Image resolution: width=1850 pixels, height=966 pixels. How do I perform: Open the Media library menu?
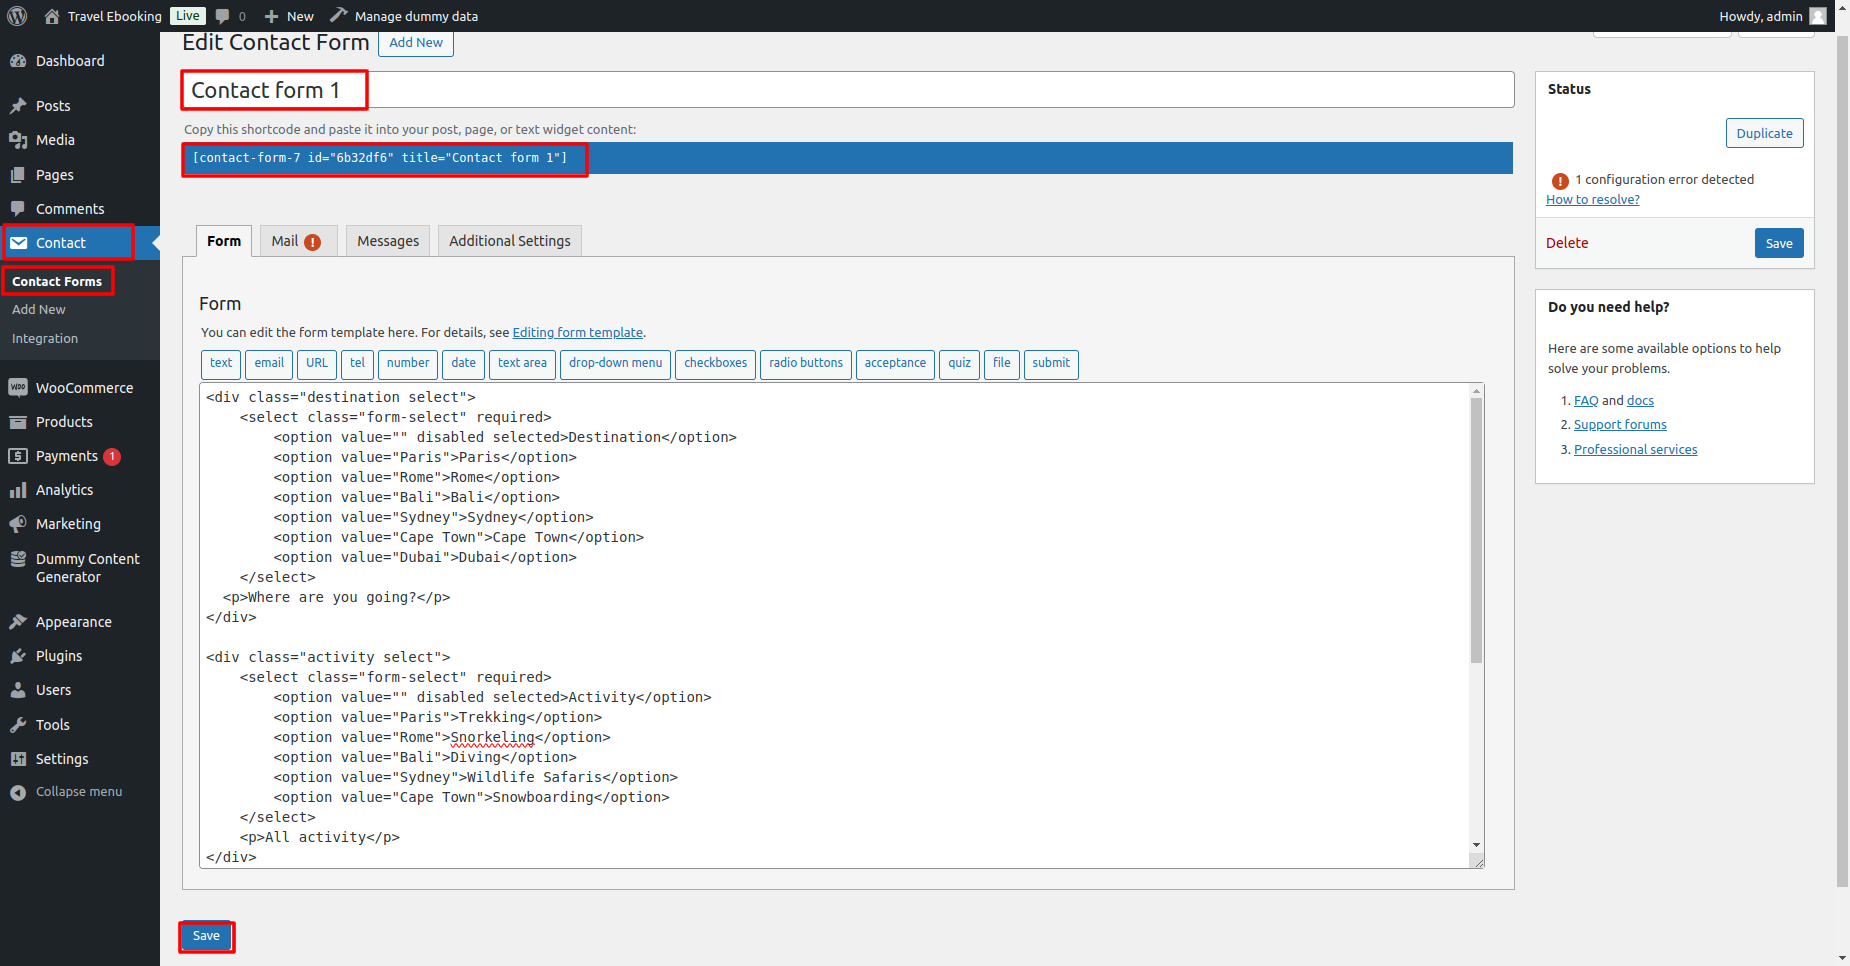[55, 140]
